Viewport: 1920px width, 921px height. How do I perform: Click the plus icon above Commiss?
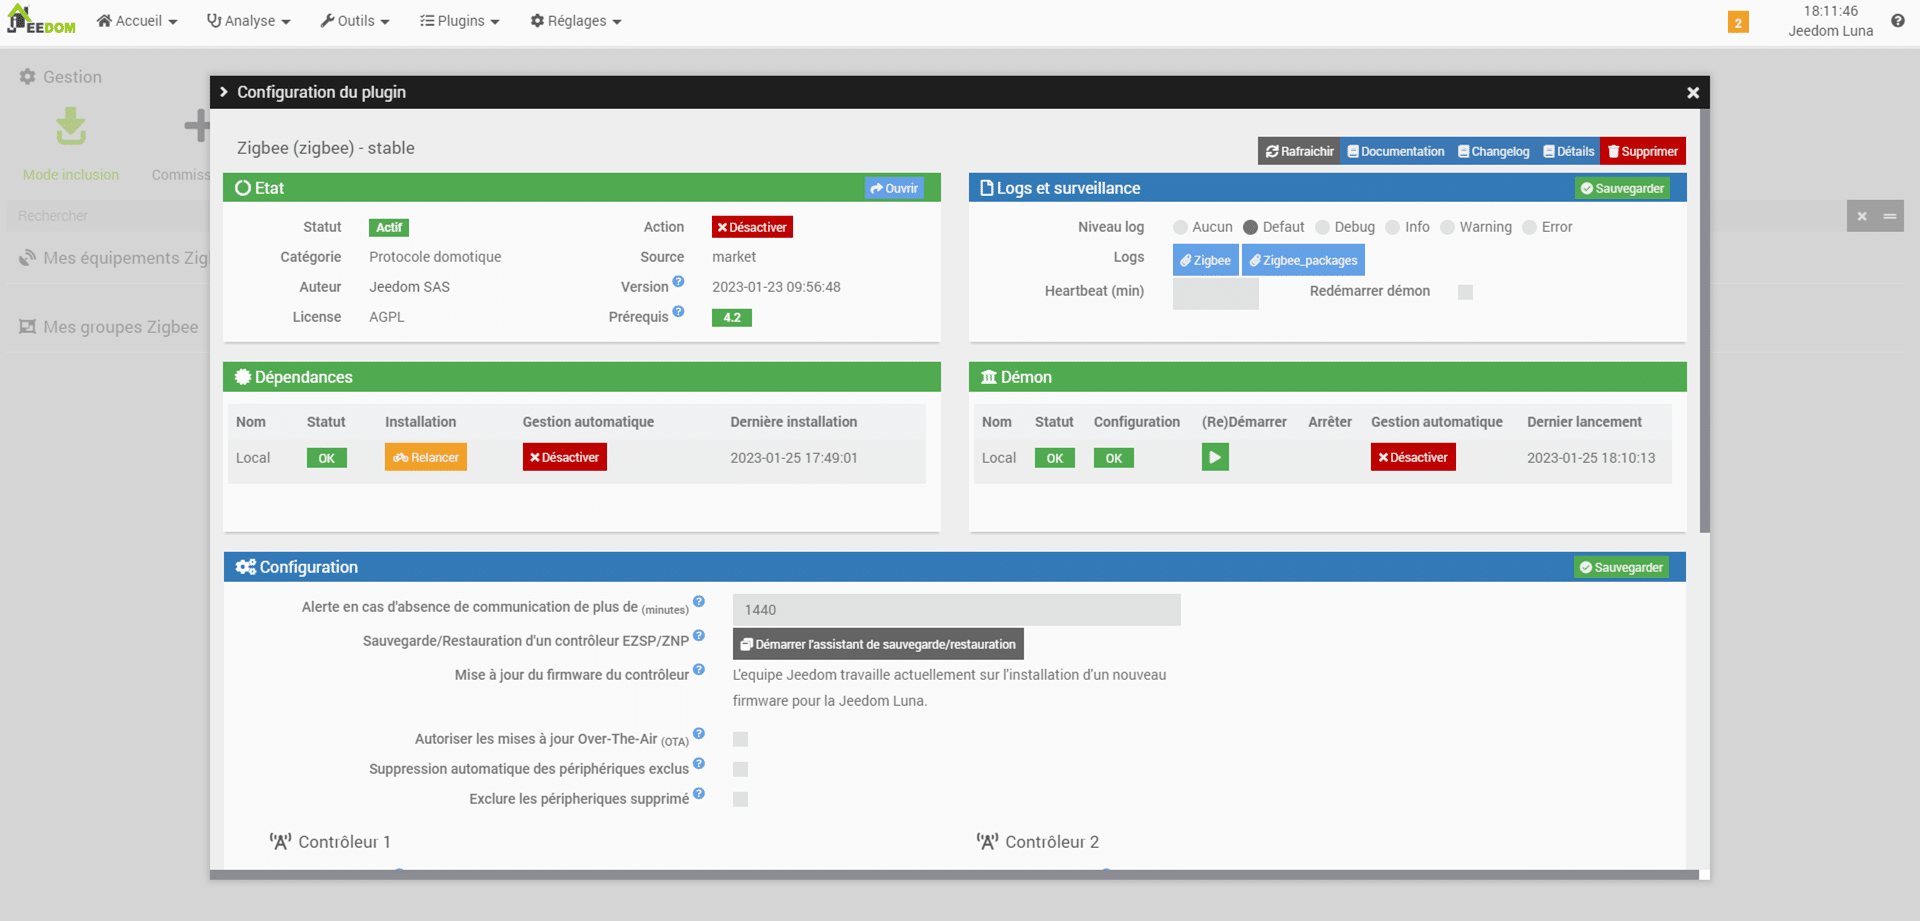point(197,126)
